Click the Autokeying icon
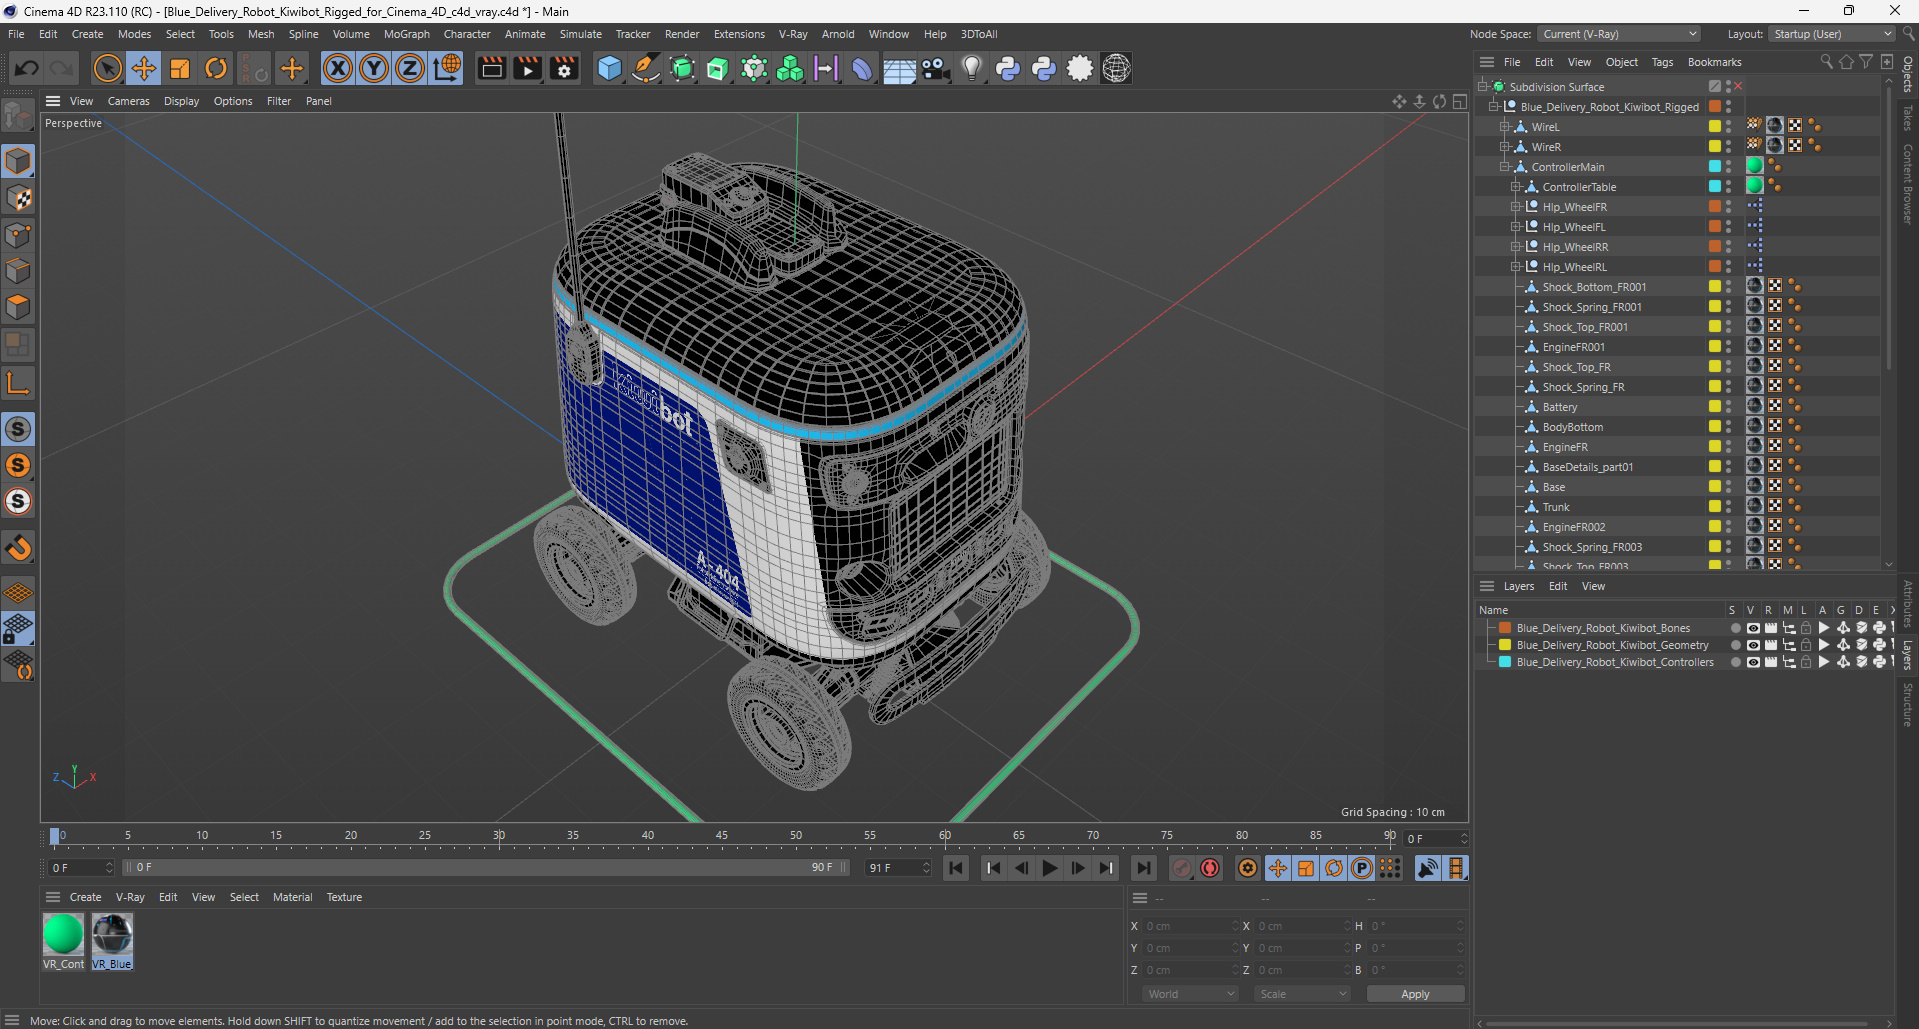Screen dimensions: 1919x1029 click(x=1210, y=868)
